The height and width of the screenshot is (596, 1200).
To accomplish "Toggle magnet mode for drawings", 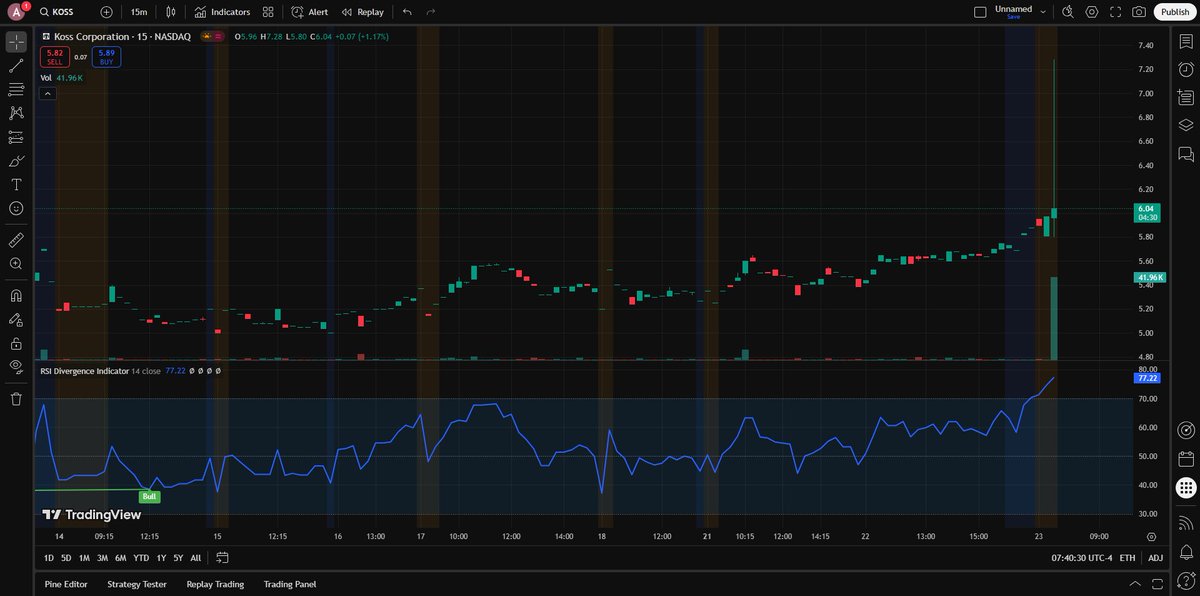I will 16,296.
